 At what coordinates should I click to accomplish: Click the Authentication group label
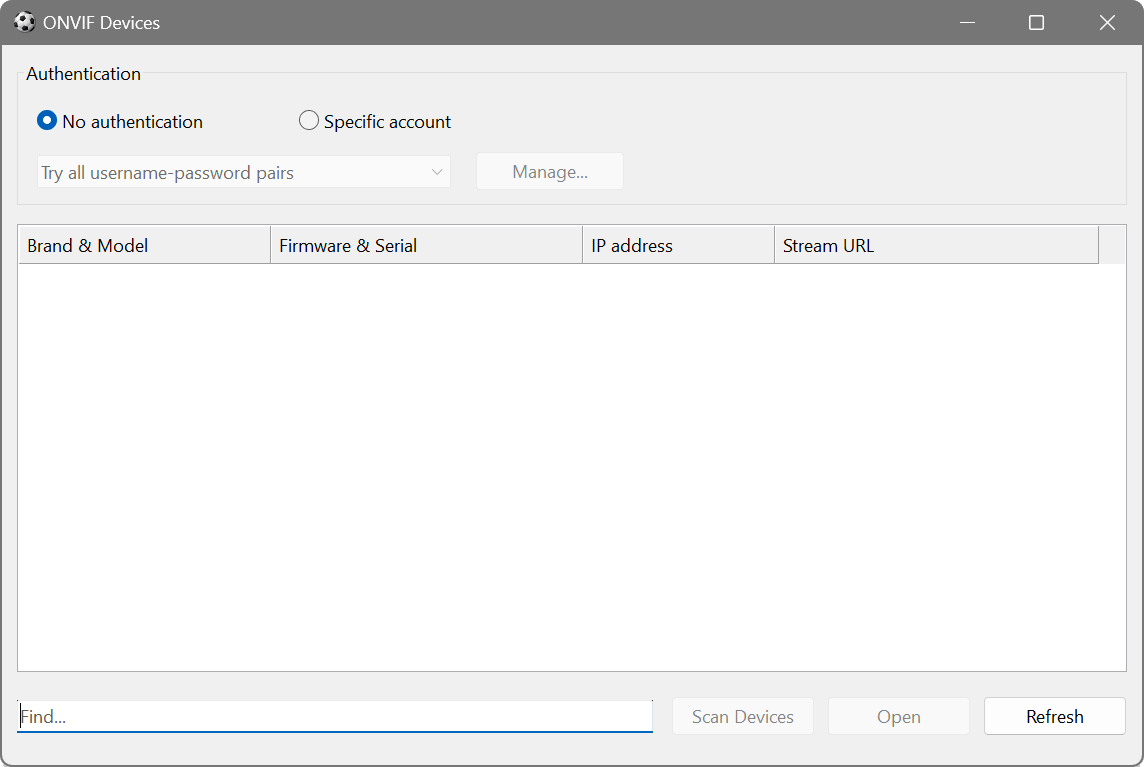(83, 74)
